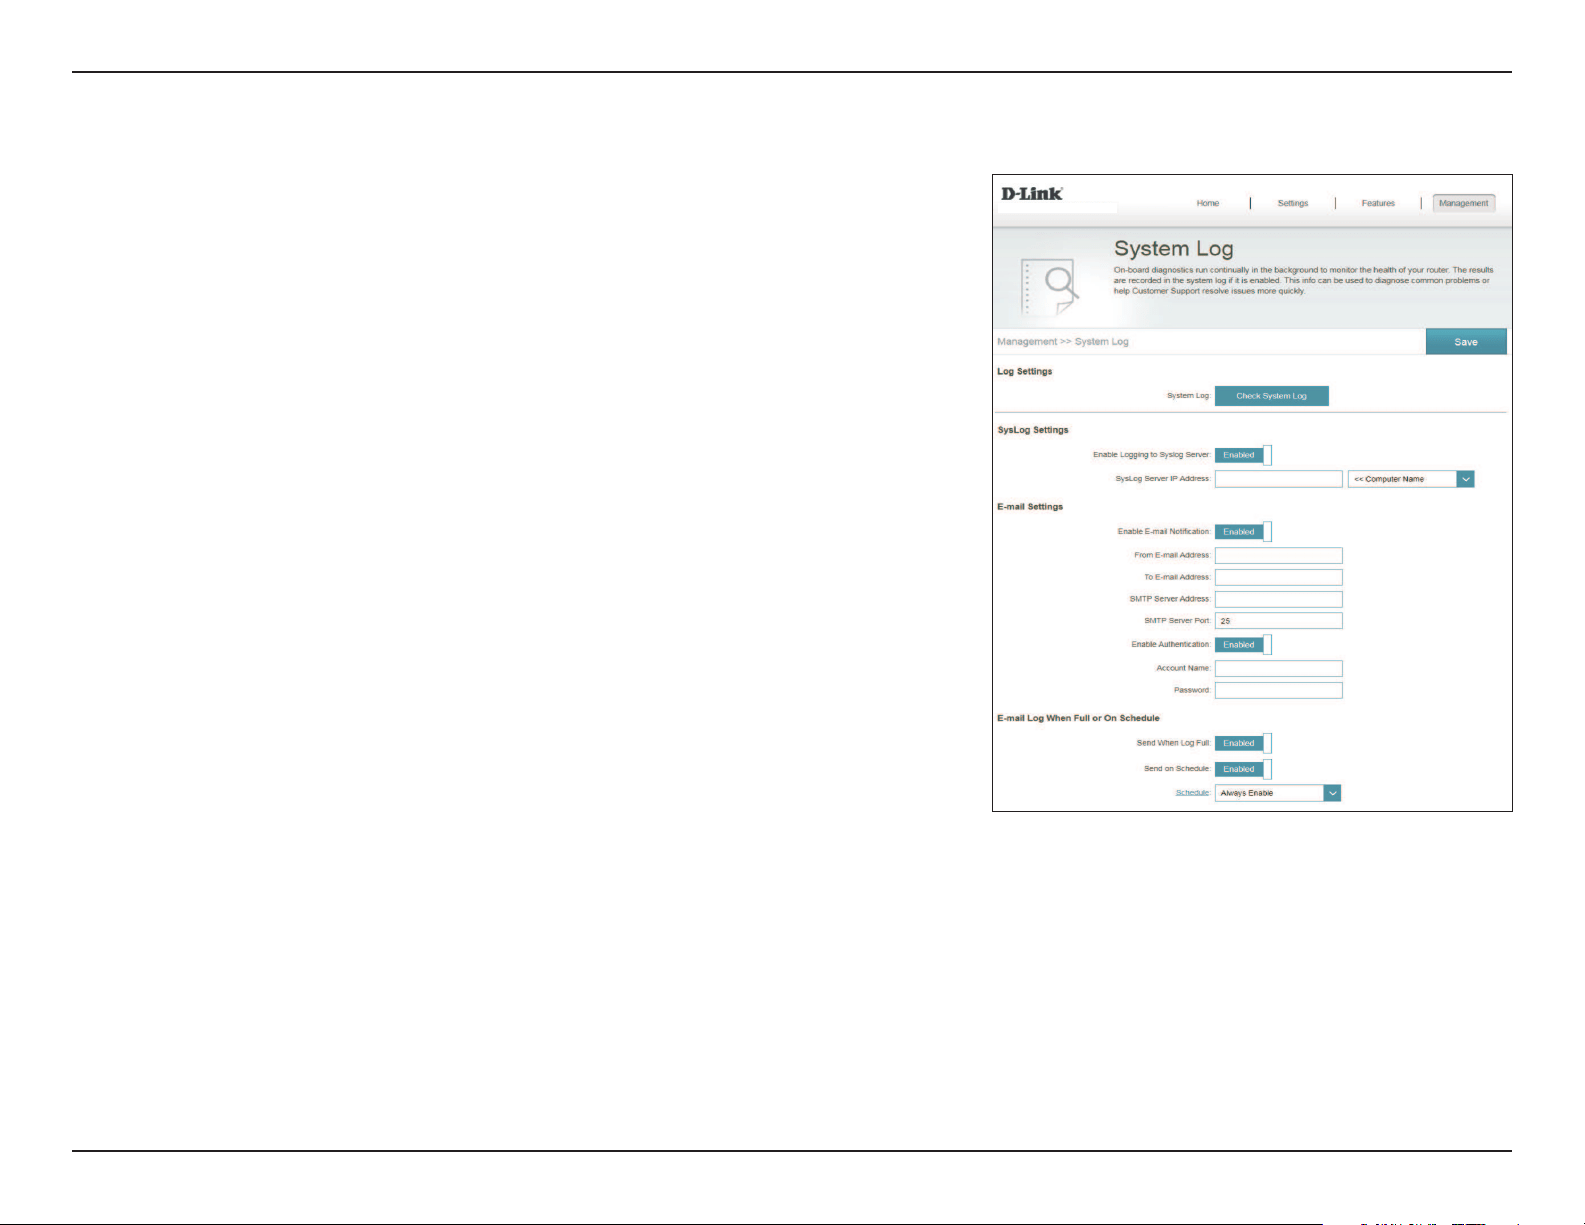Focus the SMTP Server Port field
Image resolution: width=1585 pixels, height=1225 pixels.
tap(1278, 621)
